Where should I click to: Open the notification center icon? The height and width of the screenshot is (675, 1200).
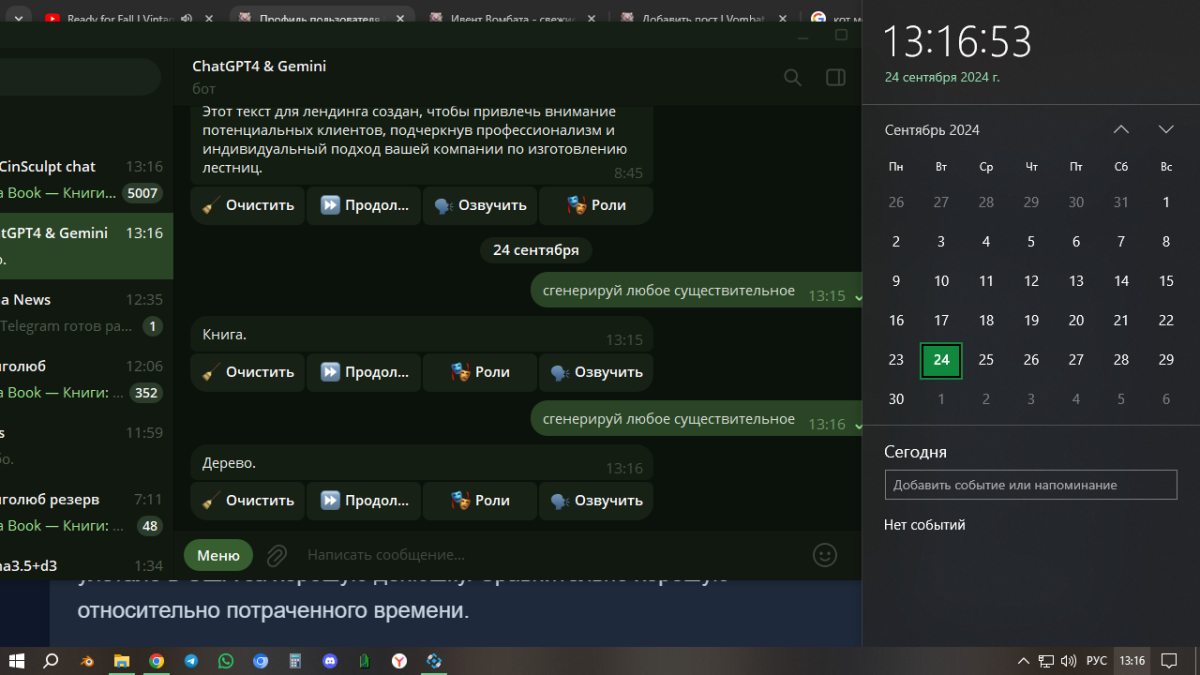[x=1171, y=661]
